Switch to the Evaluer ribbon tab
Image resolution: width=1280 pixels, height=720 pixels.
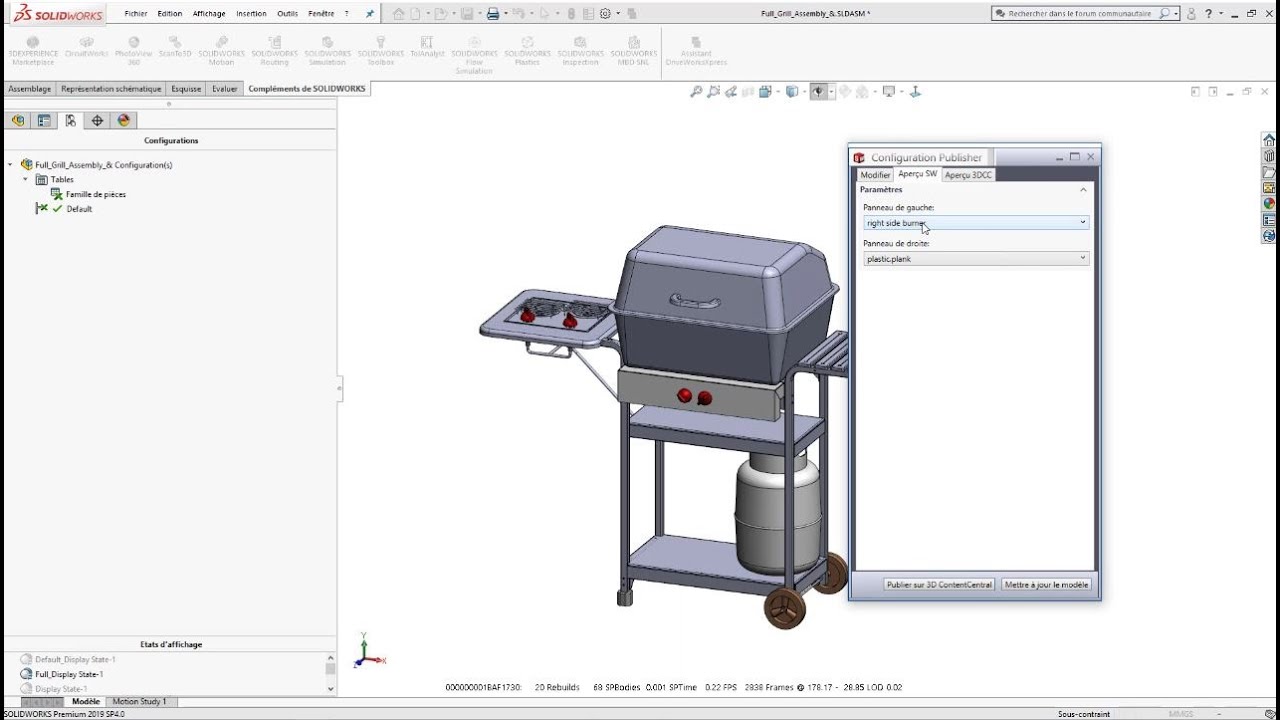click(225, 89)
